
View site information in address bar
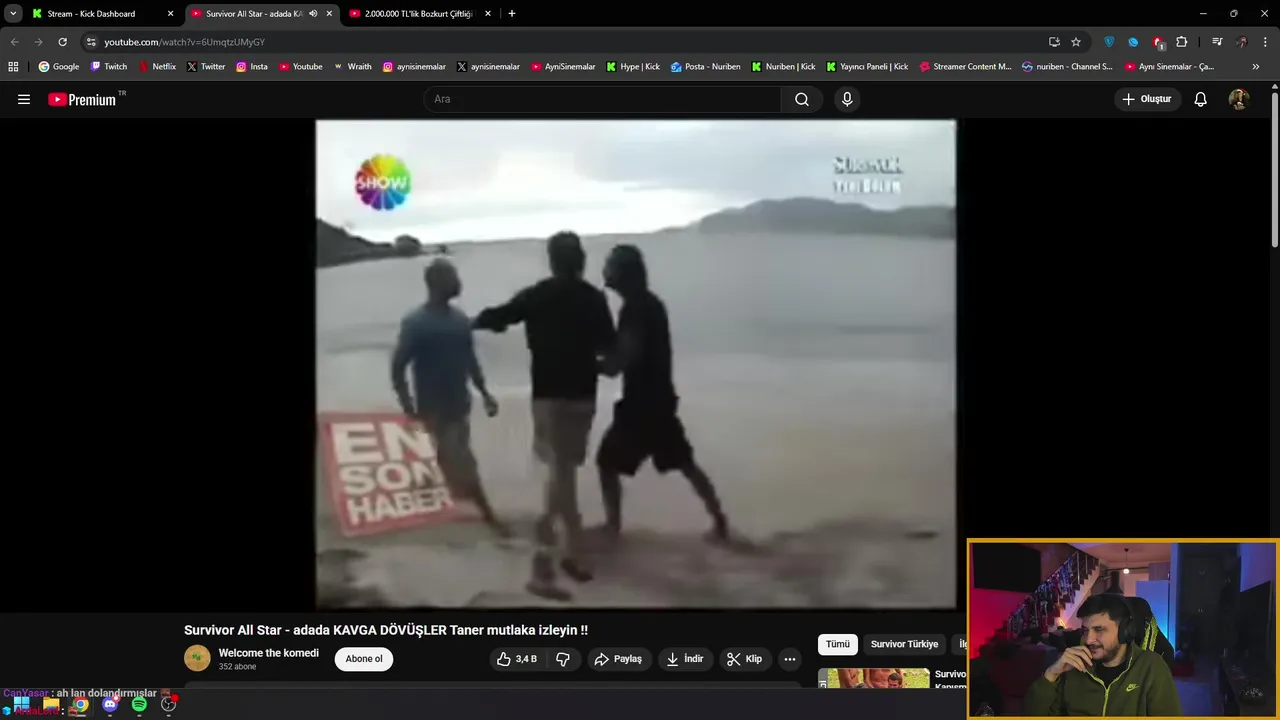[x=91, y=42]
